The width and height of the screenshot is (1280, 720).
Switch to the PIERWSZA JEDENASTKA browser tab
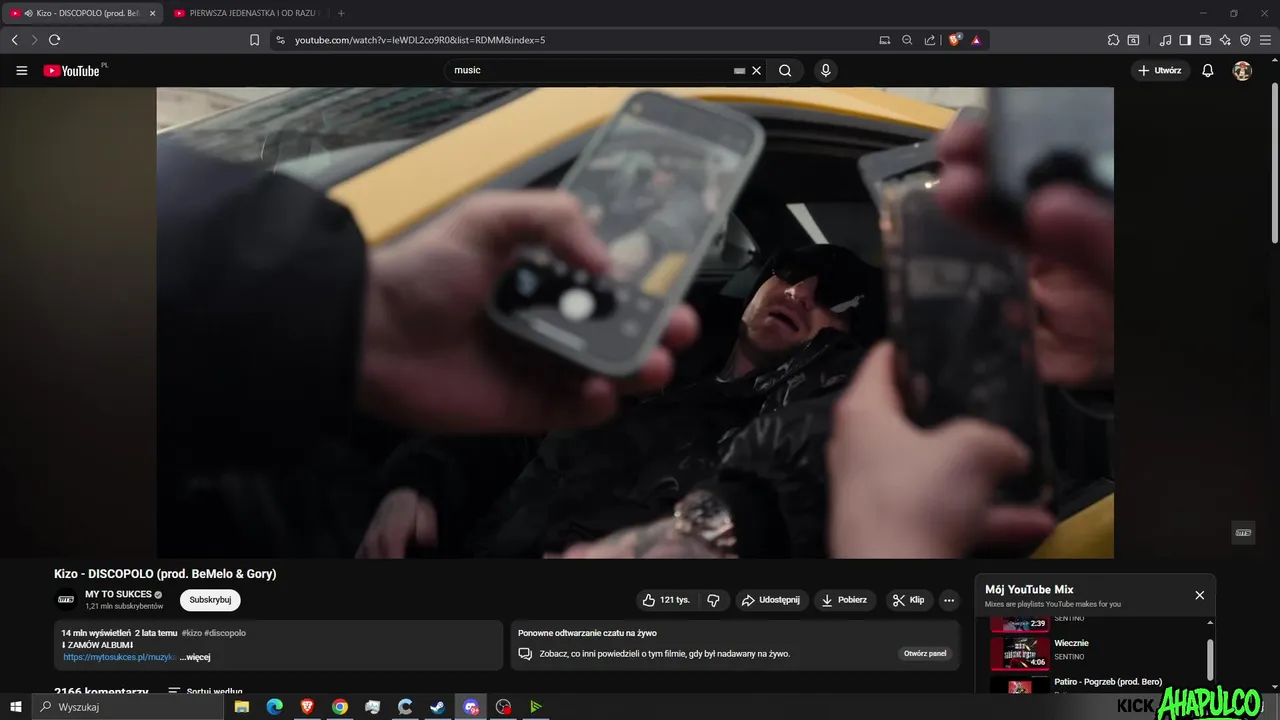pyautogui.click(x=247, y=13)
